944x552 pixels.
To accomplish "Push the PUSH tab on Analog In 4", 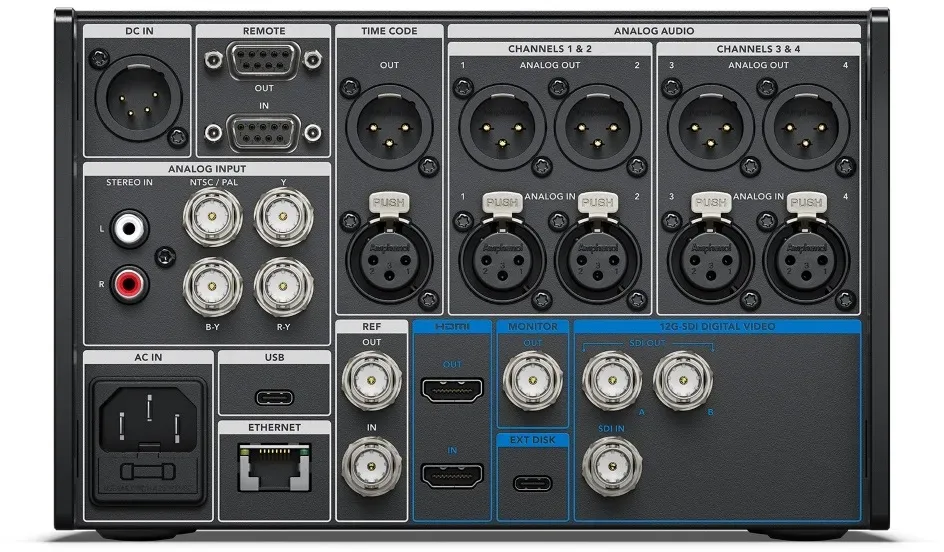I will pyautogui.click(x=806, y=202).
